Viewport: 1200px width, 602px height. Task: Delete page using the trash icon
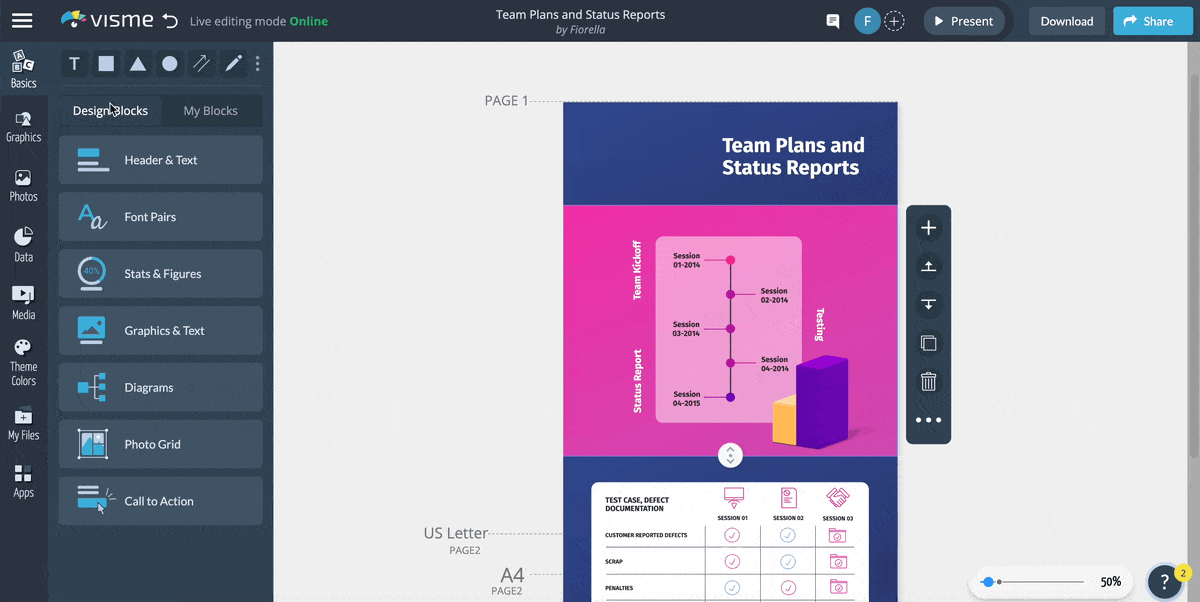[x=928, y=381]
